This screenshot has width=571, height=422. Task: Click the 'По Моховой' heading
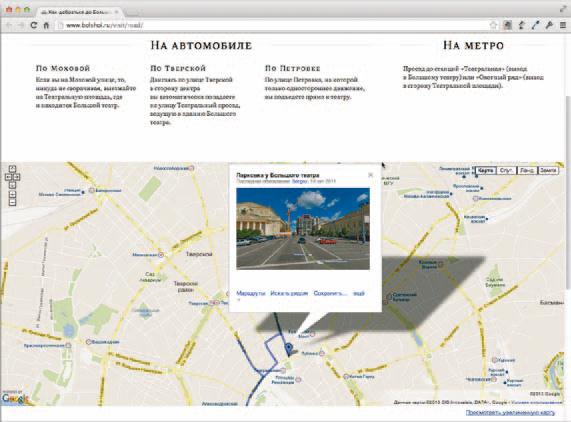coord(63,68)
